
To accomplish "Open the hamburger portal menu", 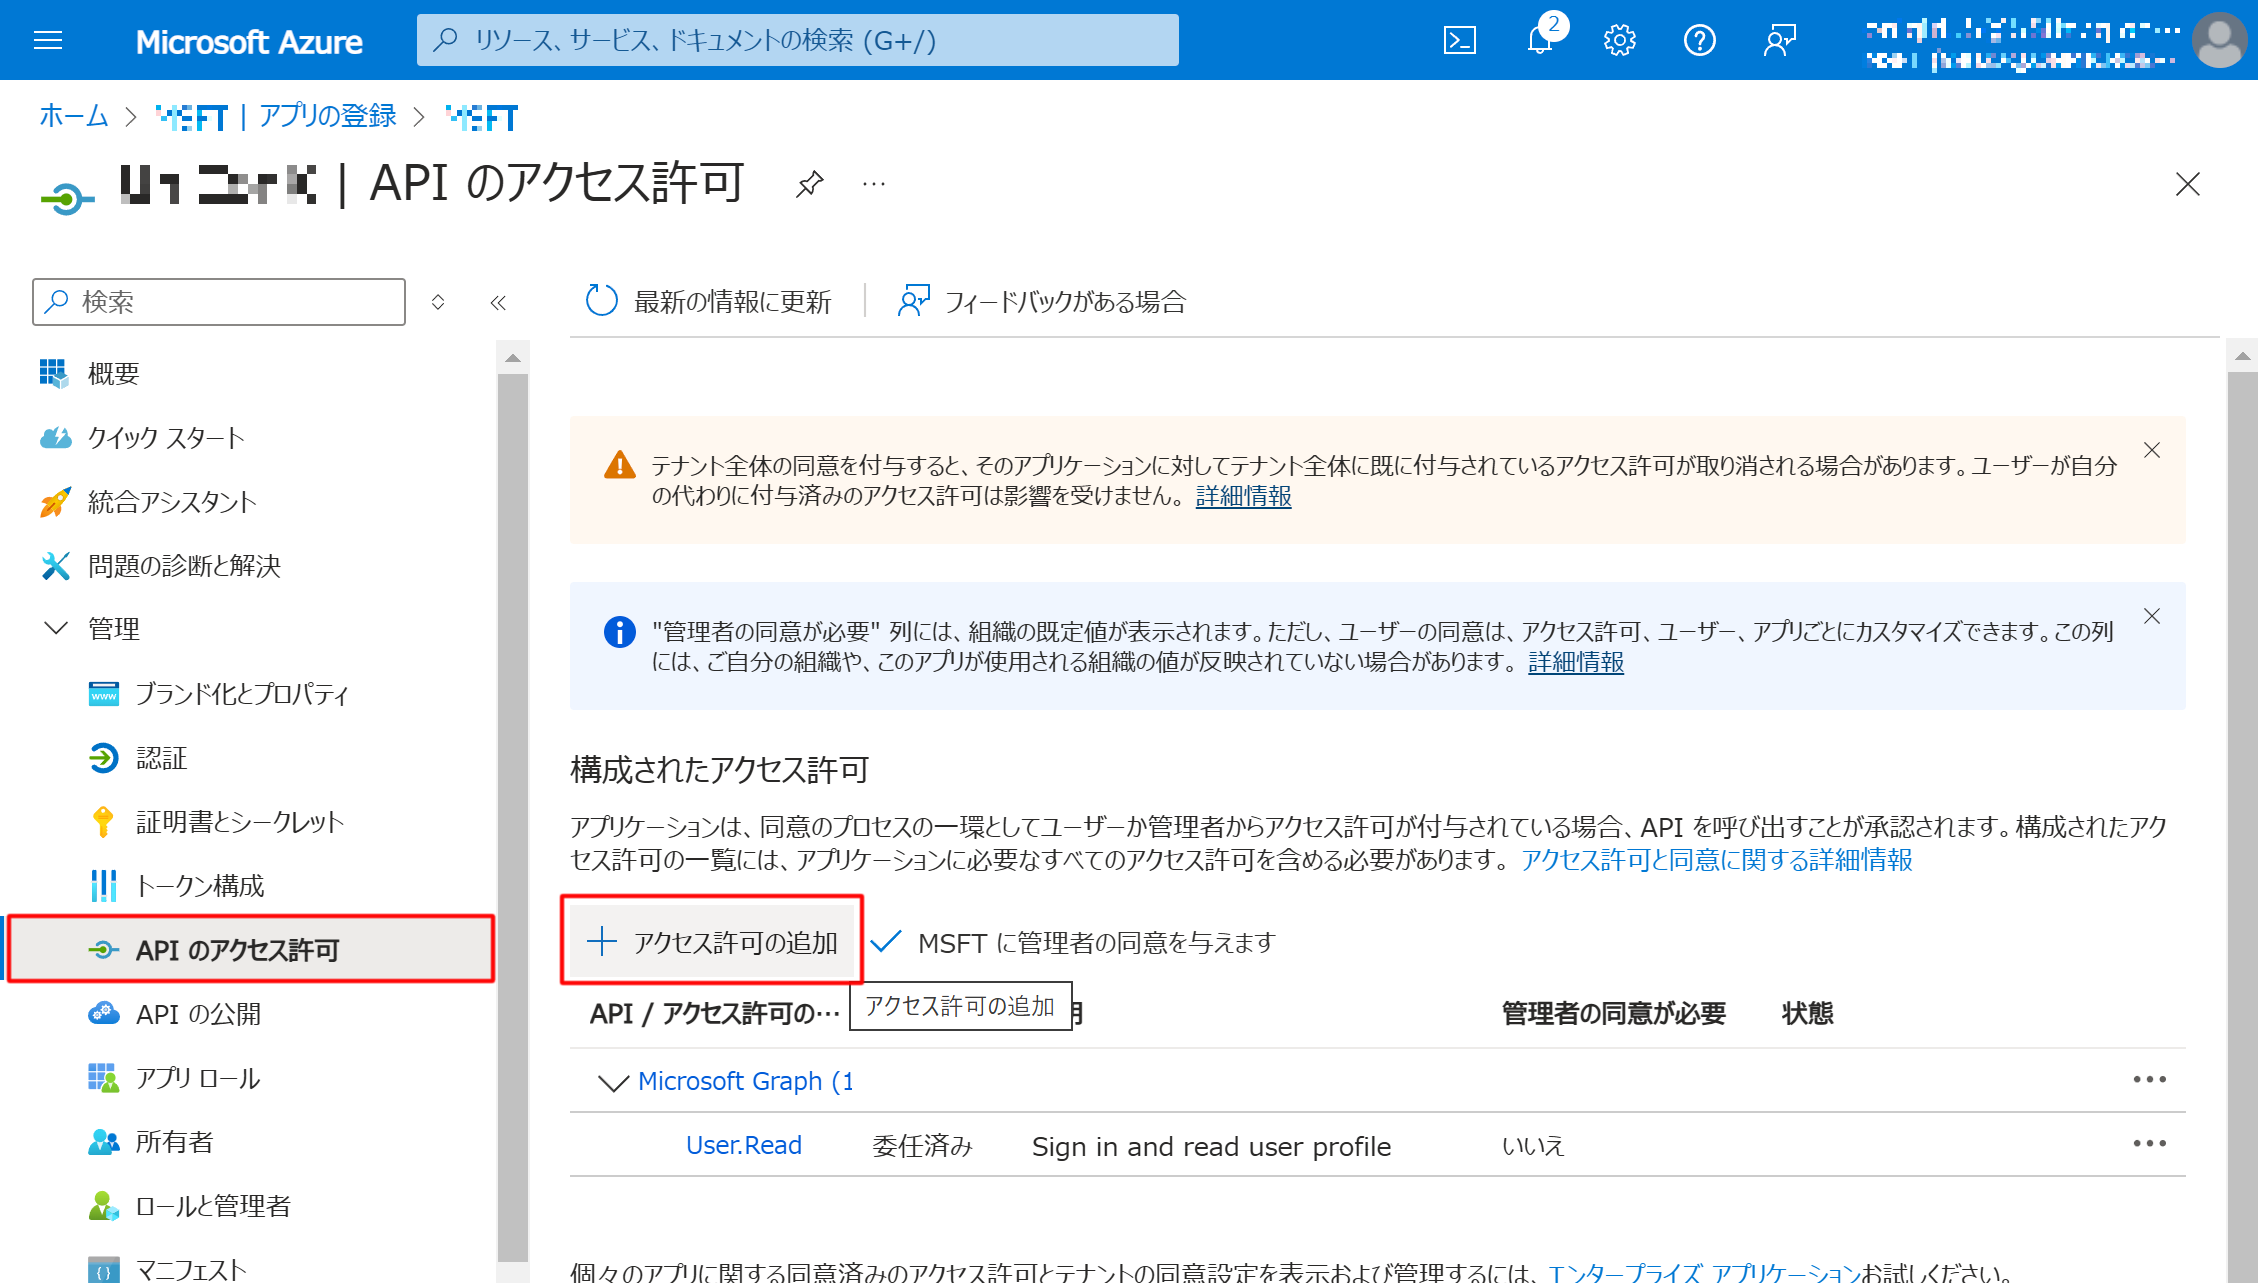I will point(48,40).
